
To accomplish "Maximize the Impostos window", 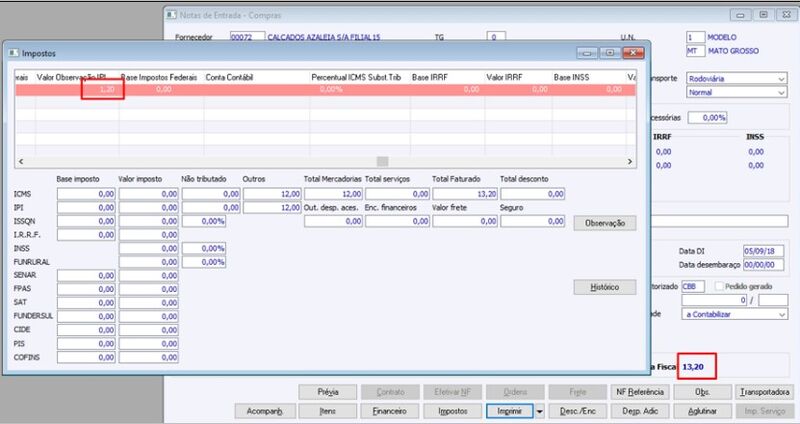I will tap(610, 53).
